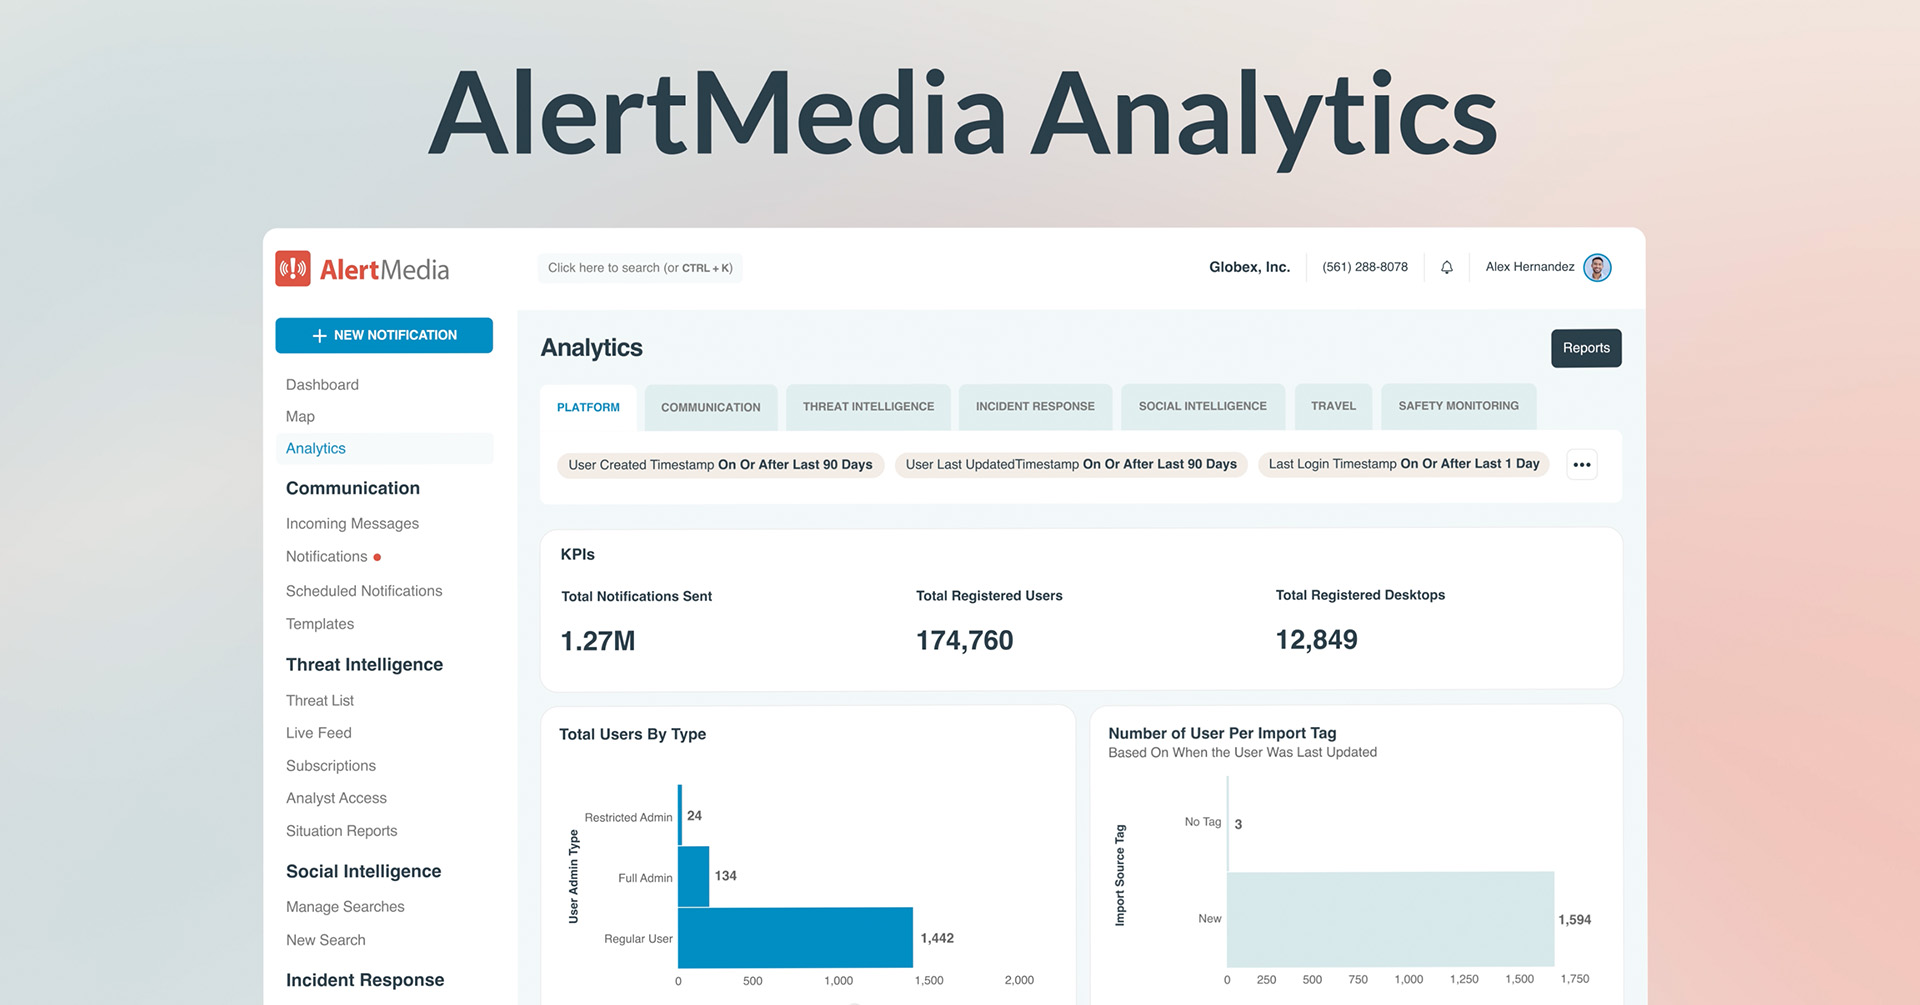Click the Globex, Inc. organization name
This screenshot has width=1920, height=1005.
click(1249, 267)
